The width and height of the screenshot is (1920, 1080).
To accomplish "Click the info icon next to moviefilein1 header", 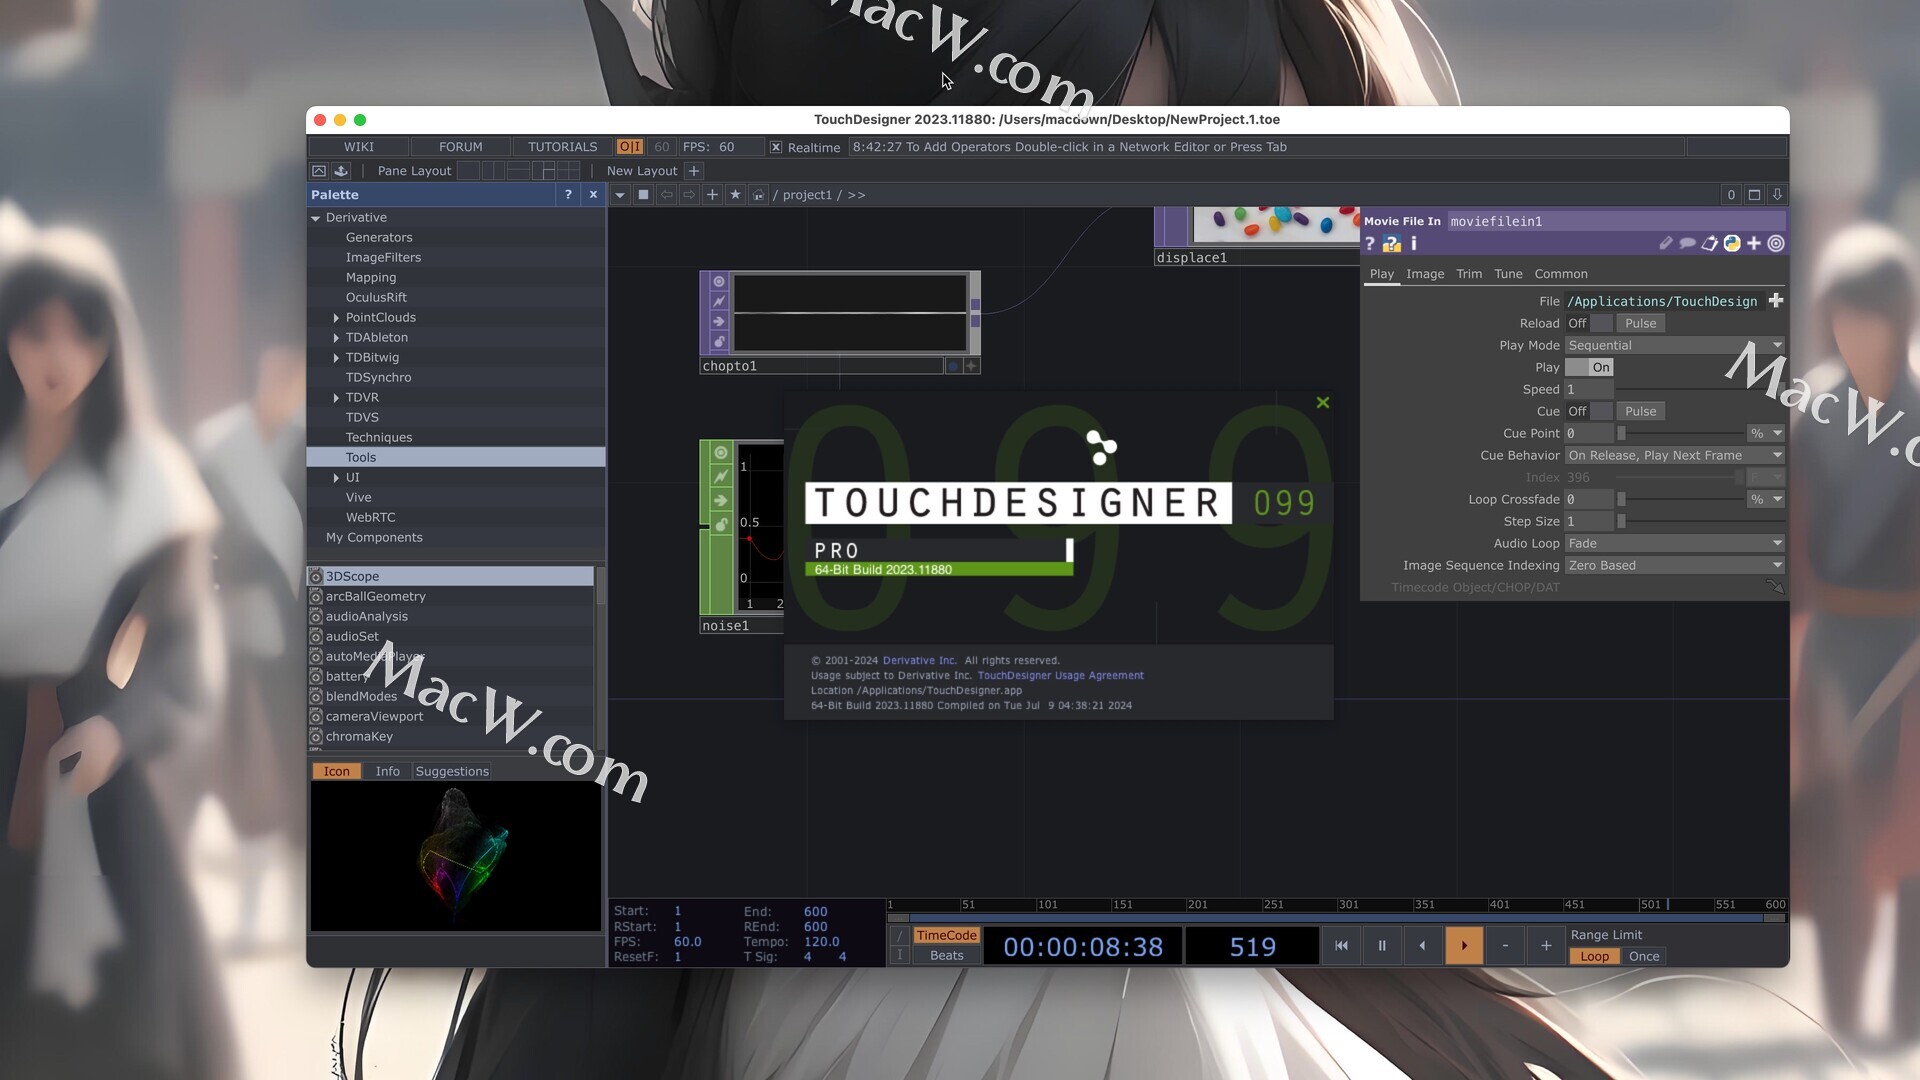I will pyautogui.click(x=1414, y=244).
